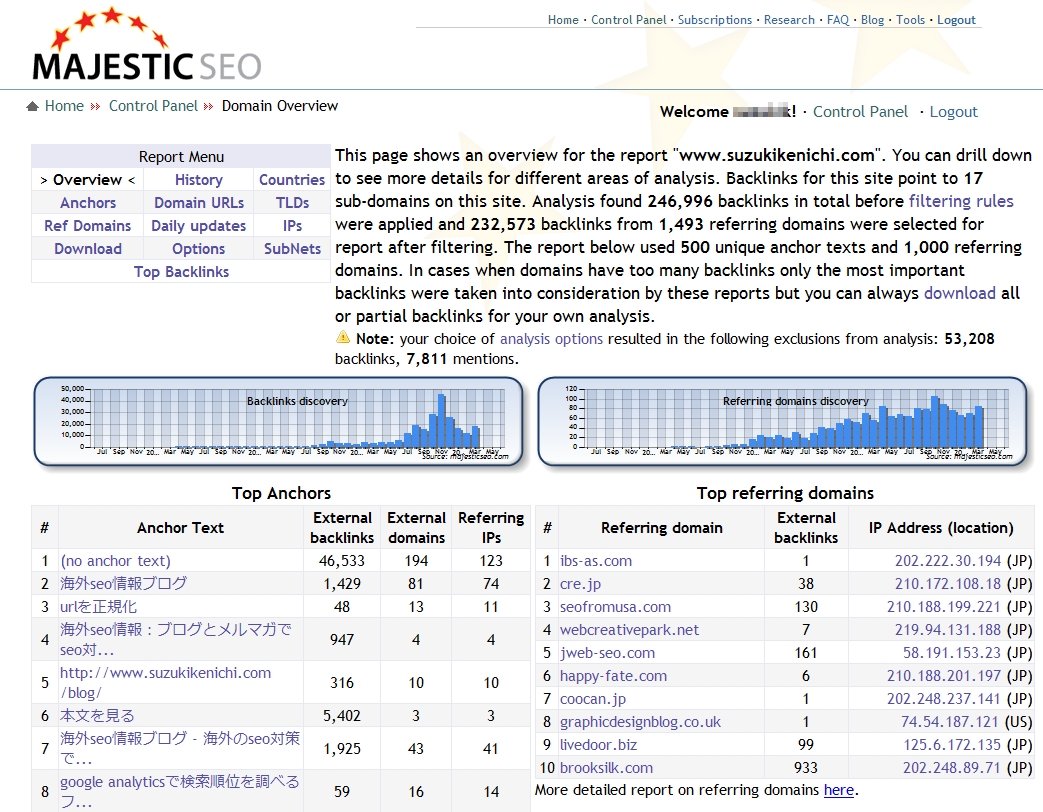Click the jweb-seo.com referring domain

coord(607,653)
